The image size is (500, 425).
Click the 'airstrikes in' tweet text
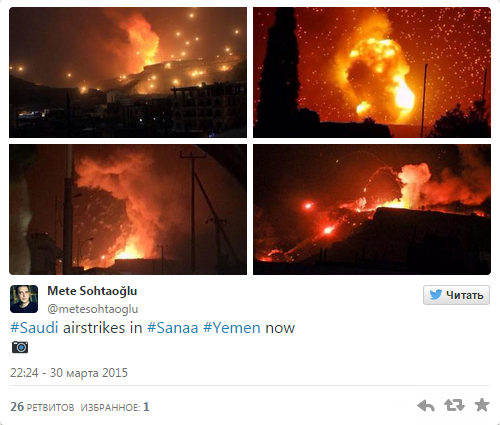(x=103, y=328)
